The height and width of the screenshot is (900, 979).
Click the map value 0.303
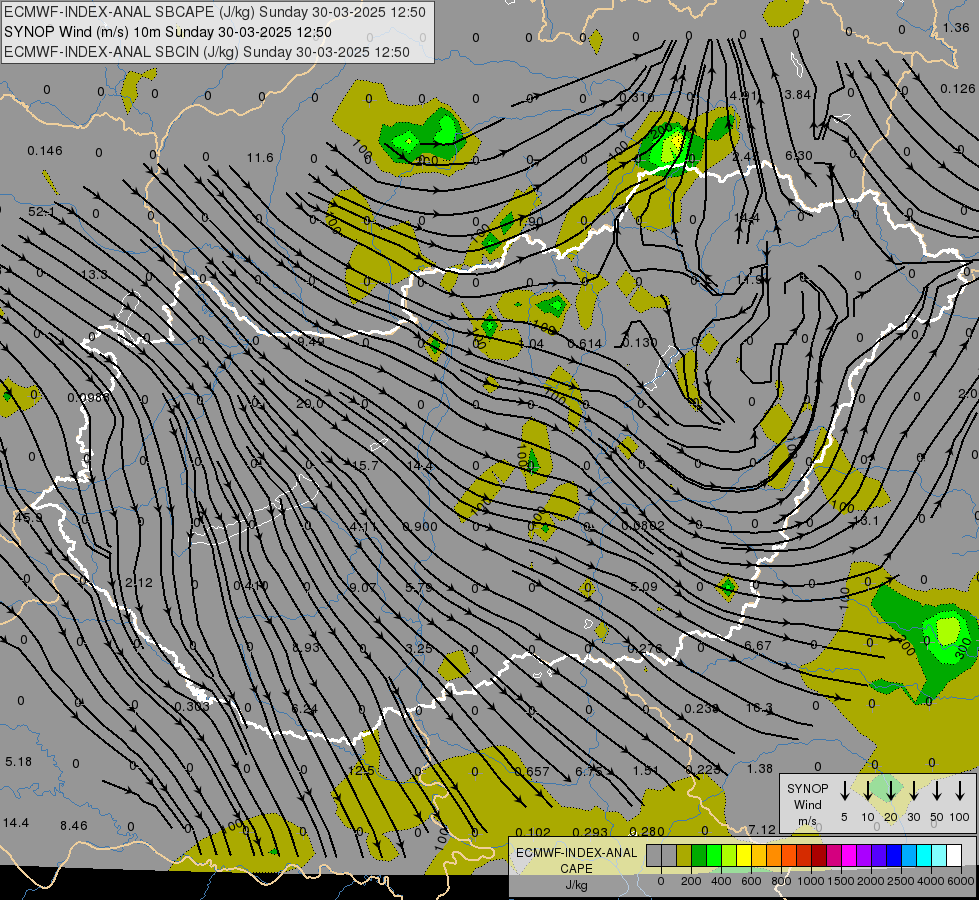[192, 706]
